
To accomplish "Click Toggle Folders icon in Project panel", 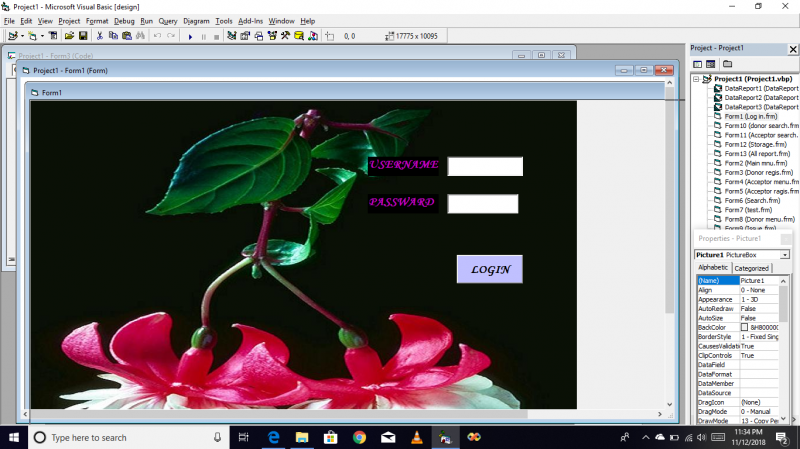I will (x=728, y=64).
